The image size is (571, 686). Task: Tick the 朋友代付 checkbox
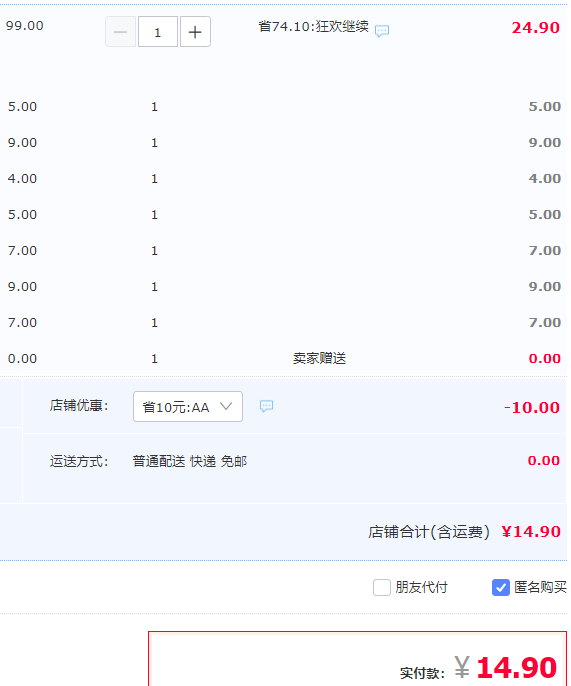(382, 587)
